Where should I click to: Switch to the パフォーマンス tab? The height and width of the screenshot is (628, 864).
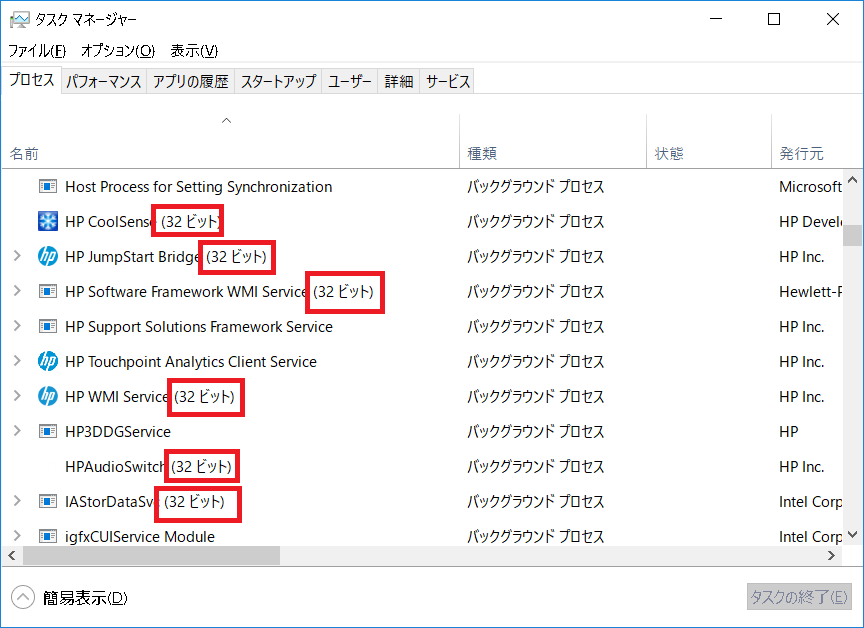(104, 82)
